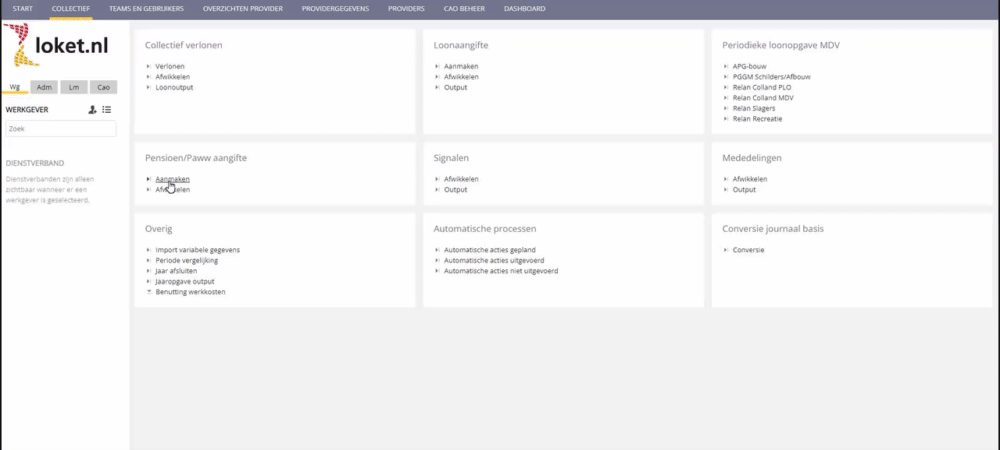
Task: Click the add employer icon
Action: (x=92, y=109)
